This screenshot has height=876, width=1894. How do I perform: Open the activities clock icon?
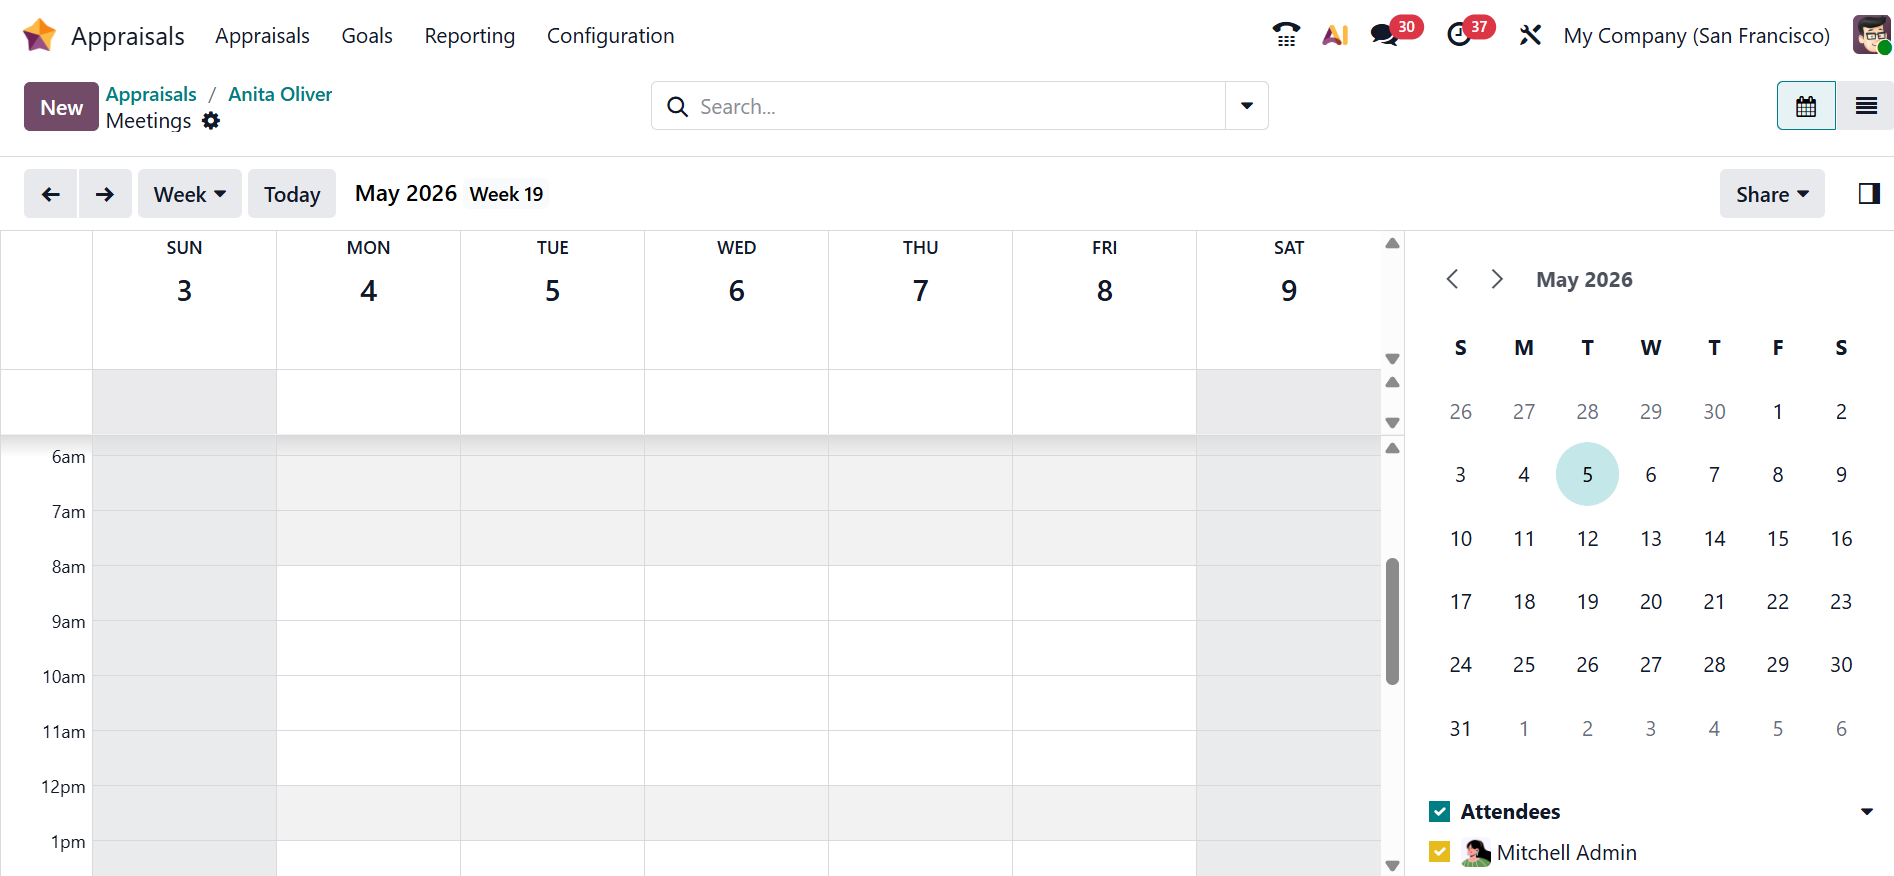click(x=1459, y=35)
